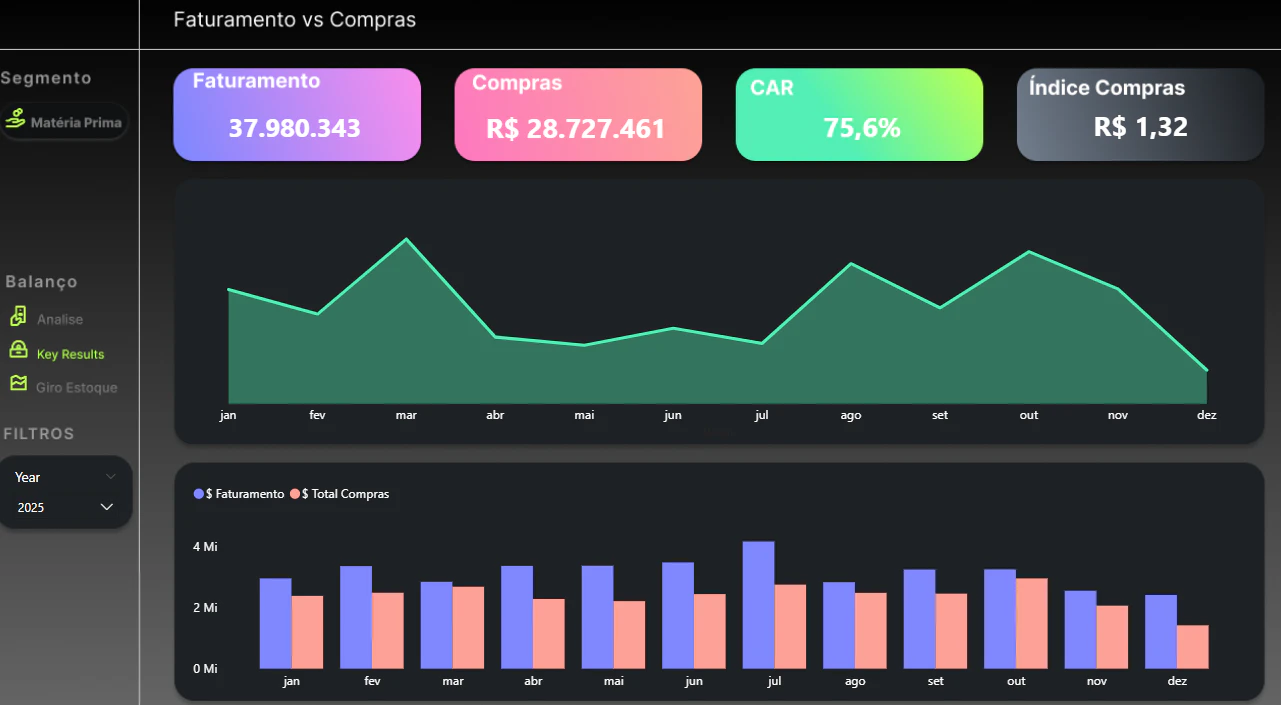
Task: Select the jul Faturamento bar
Action: coord(758,605)
